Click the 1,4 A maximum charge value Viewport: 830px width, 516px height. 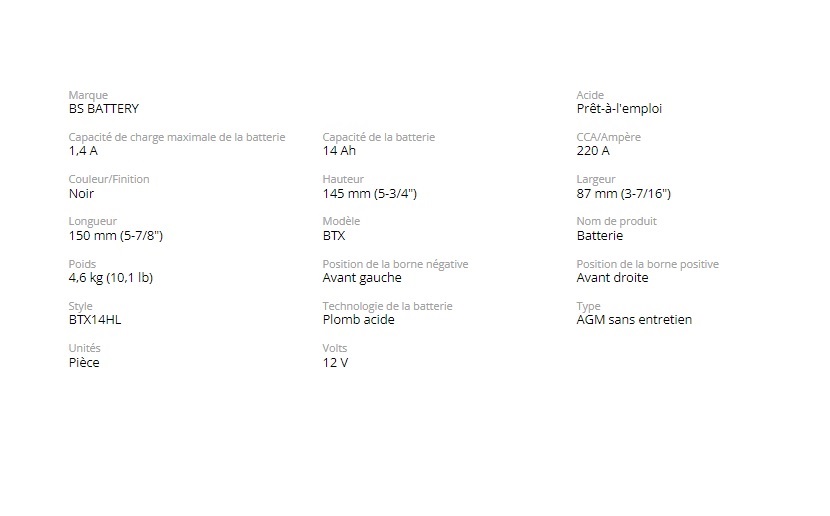83,151
